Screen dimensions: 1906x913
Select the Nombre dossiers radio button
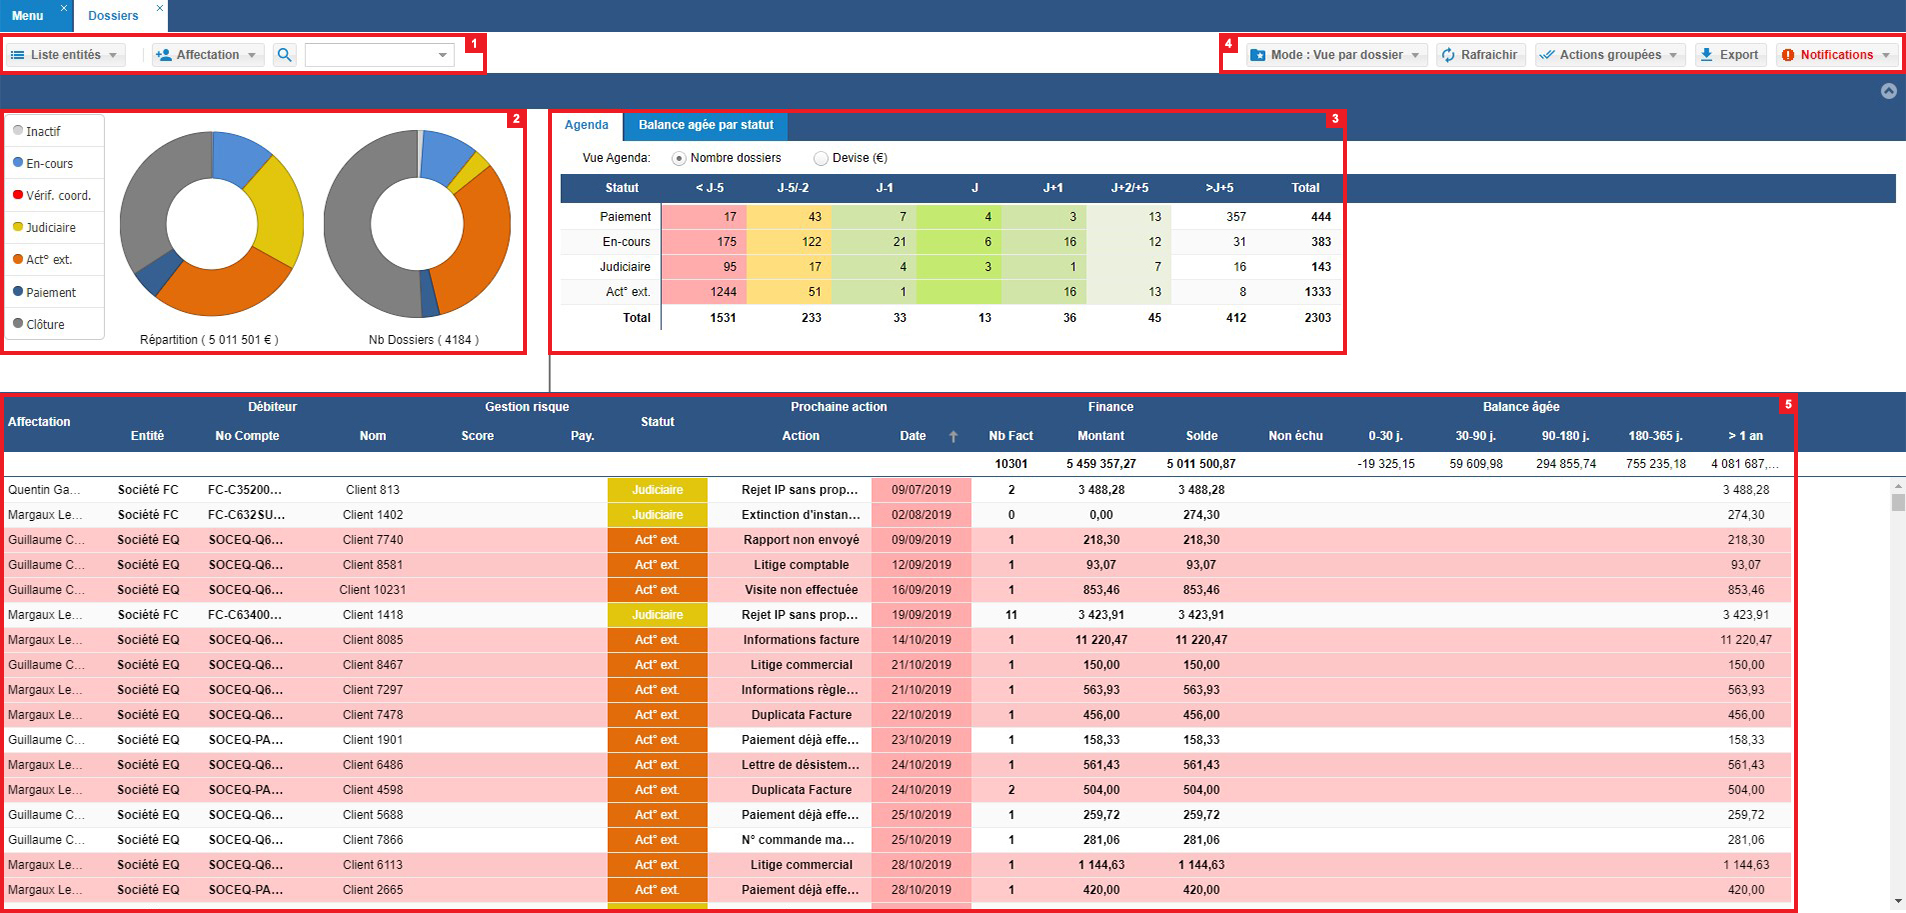[679, 158]
